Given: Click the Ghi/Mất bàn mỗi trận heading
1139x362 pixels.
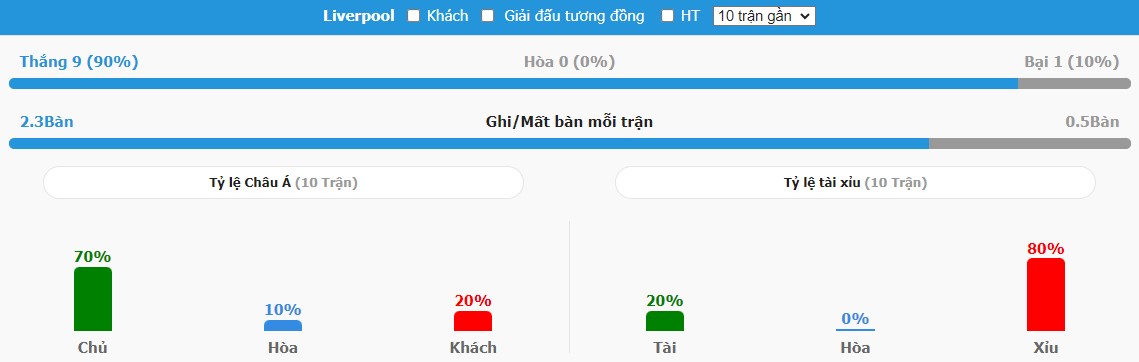Looking at the screenshot, I should [x=570, y=122].
